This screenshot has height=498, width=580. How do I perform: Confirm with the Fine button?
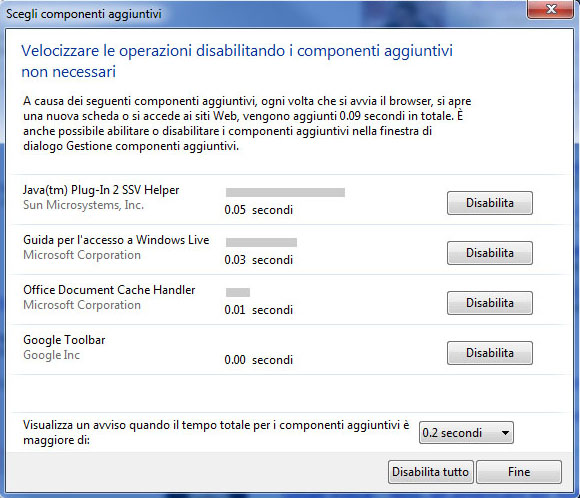tap(519, 472)
